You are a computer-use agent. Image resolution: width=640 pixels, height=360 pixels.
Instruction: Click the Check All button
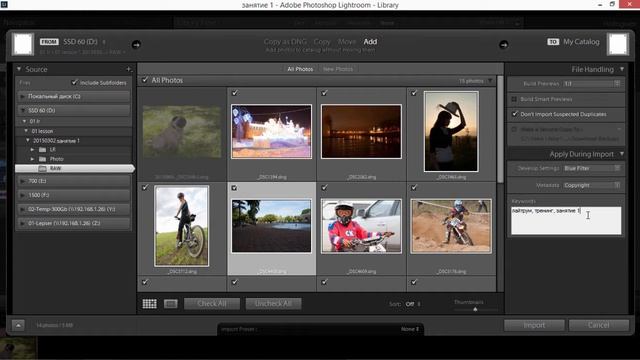tap(212, 304)
